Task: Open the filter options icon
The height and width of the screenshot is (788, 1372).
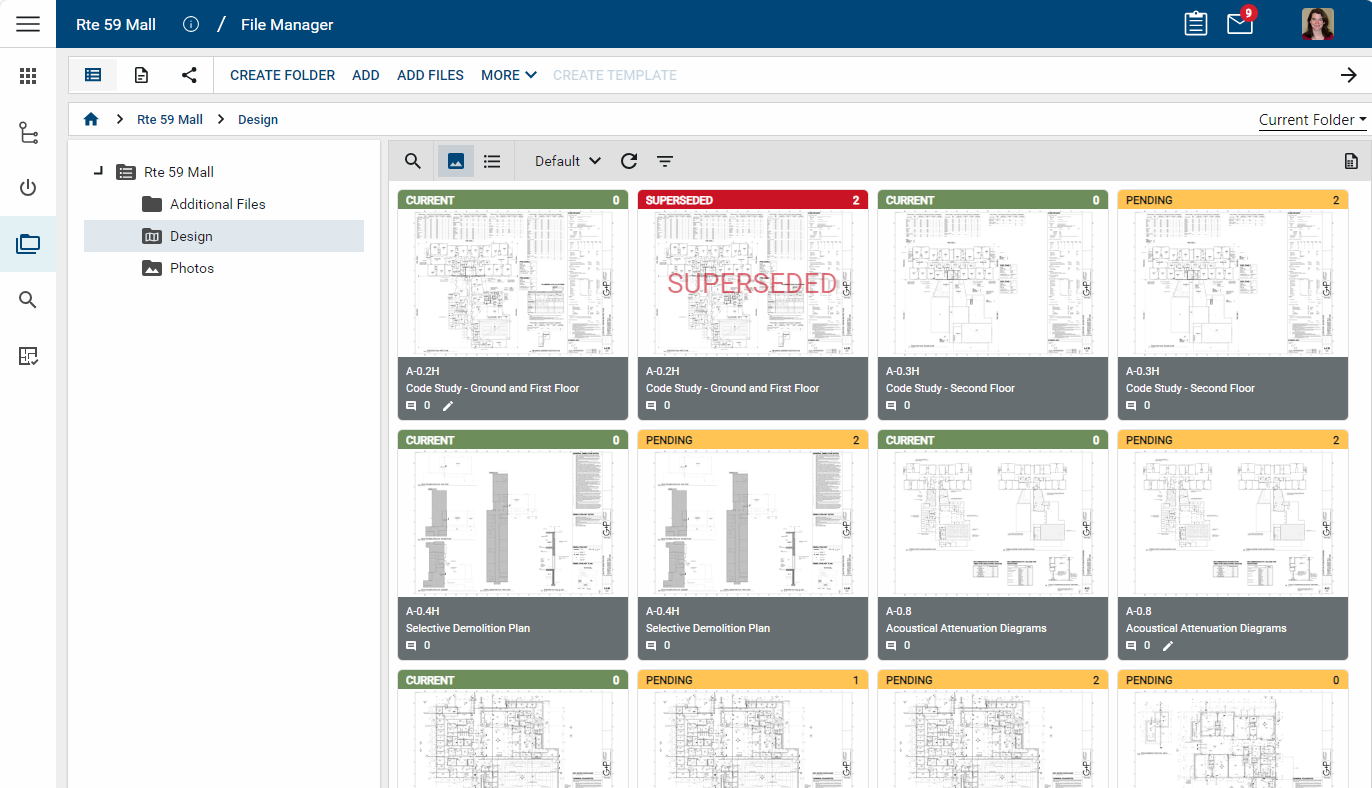Action: click(x=665, y=161)
